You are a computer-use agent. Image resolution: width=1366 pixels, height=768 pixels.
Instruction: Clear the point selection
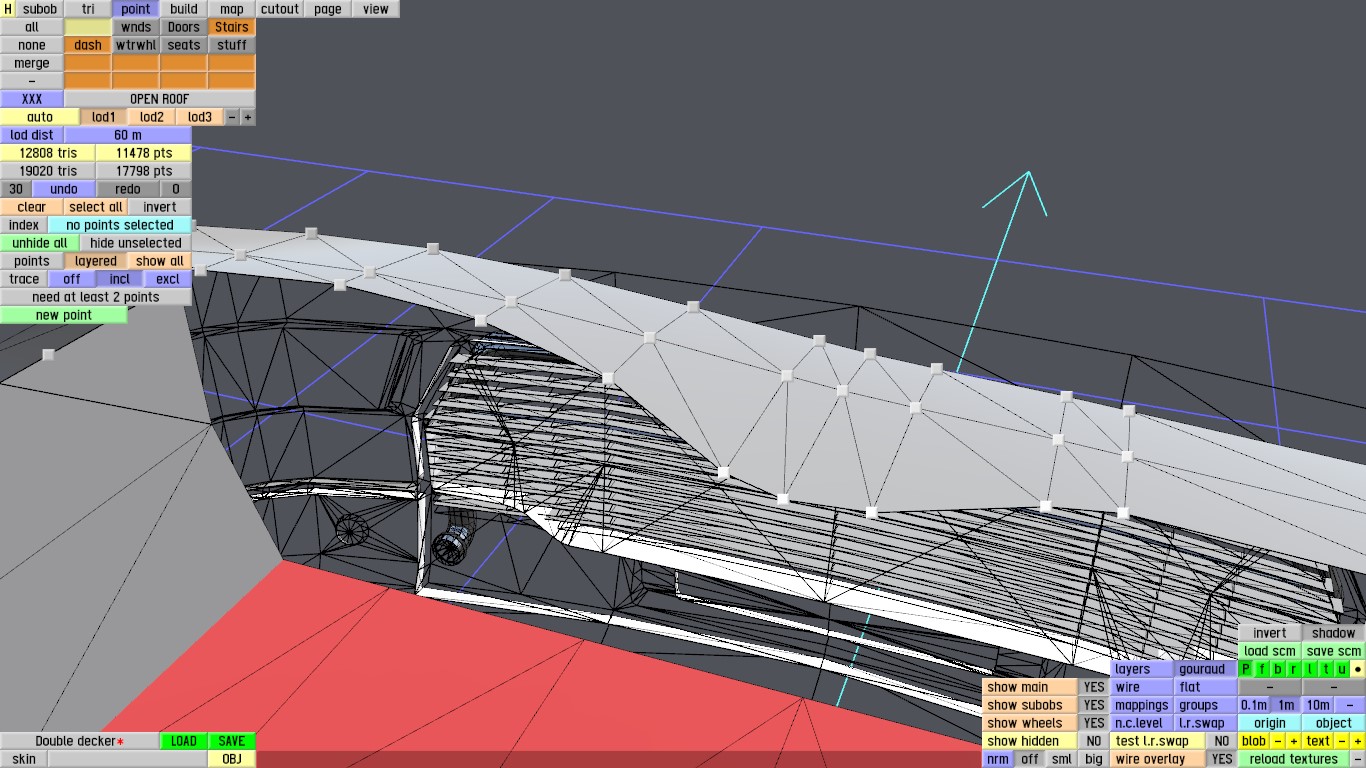point(32,207)
